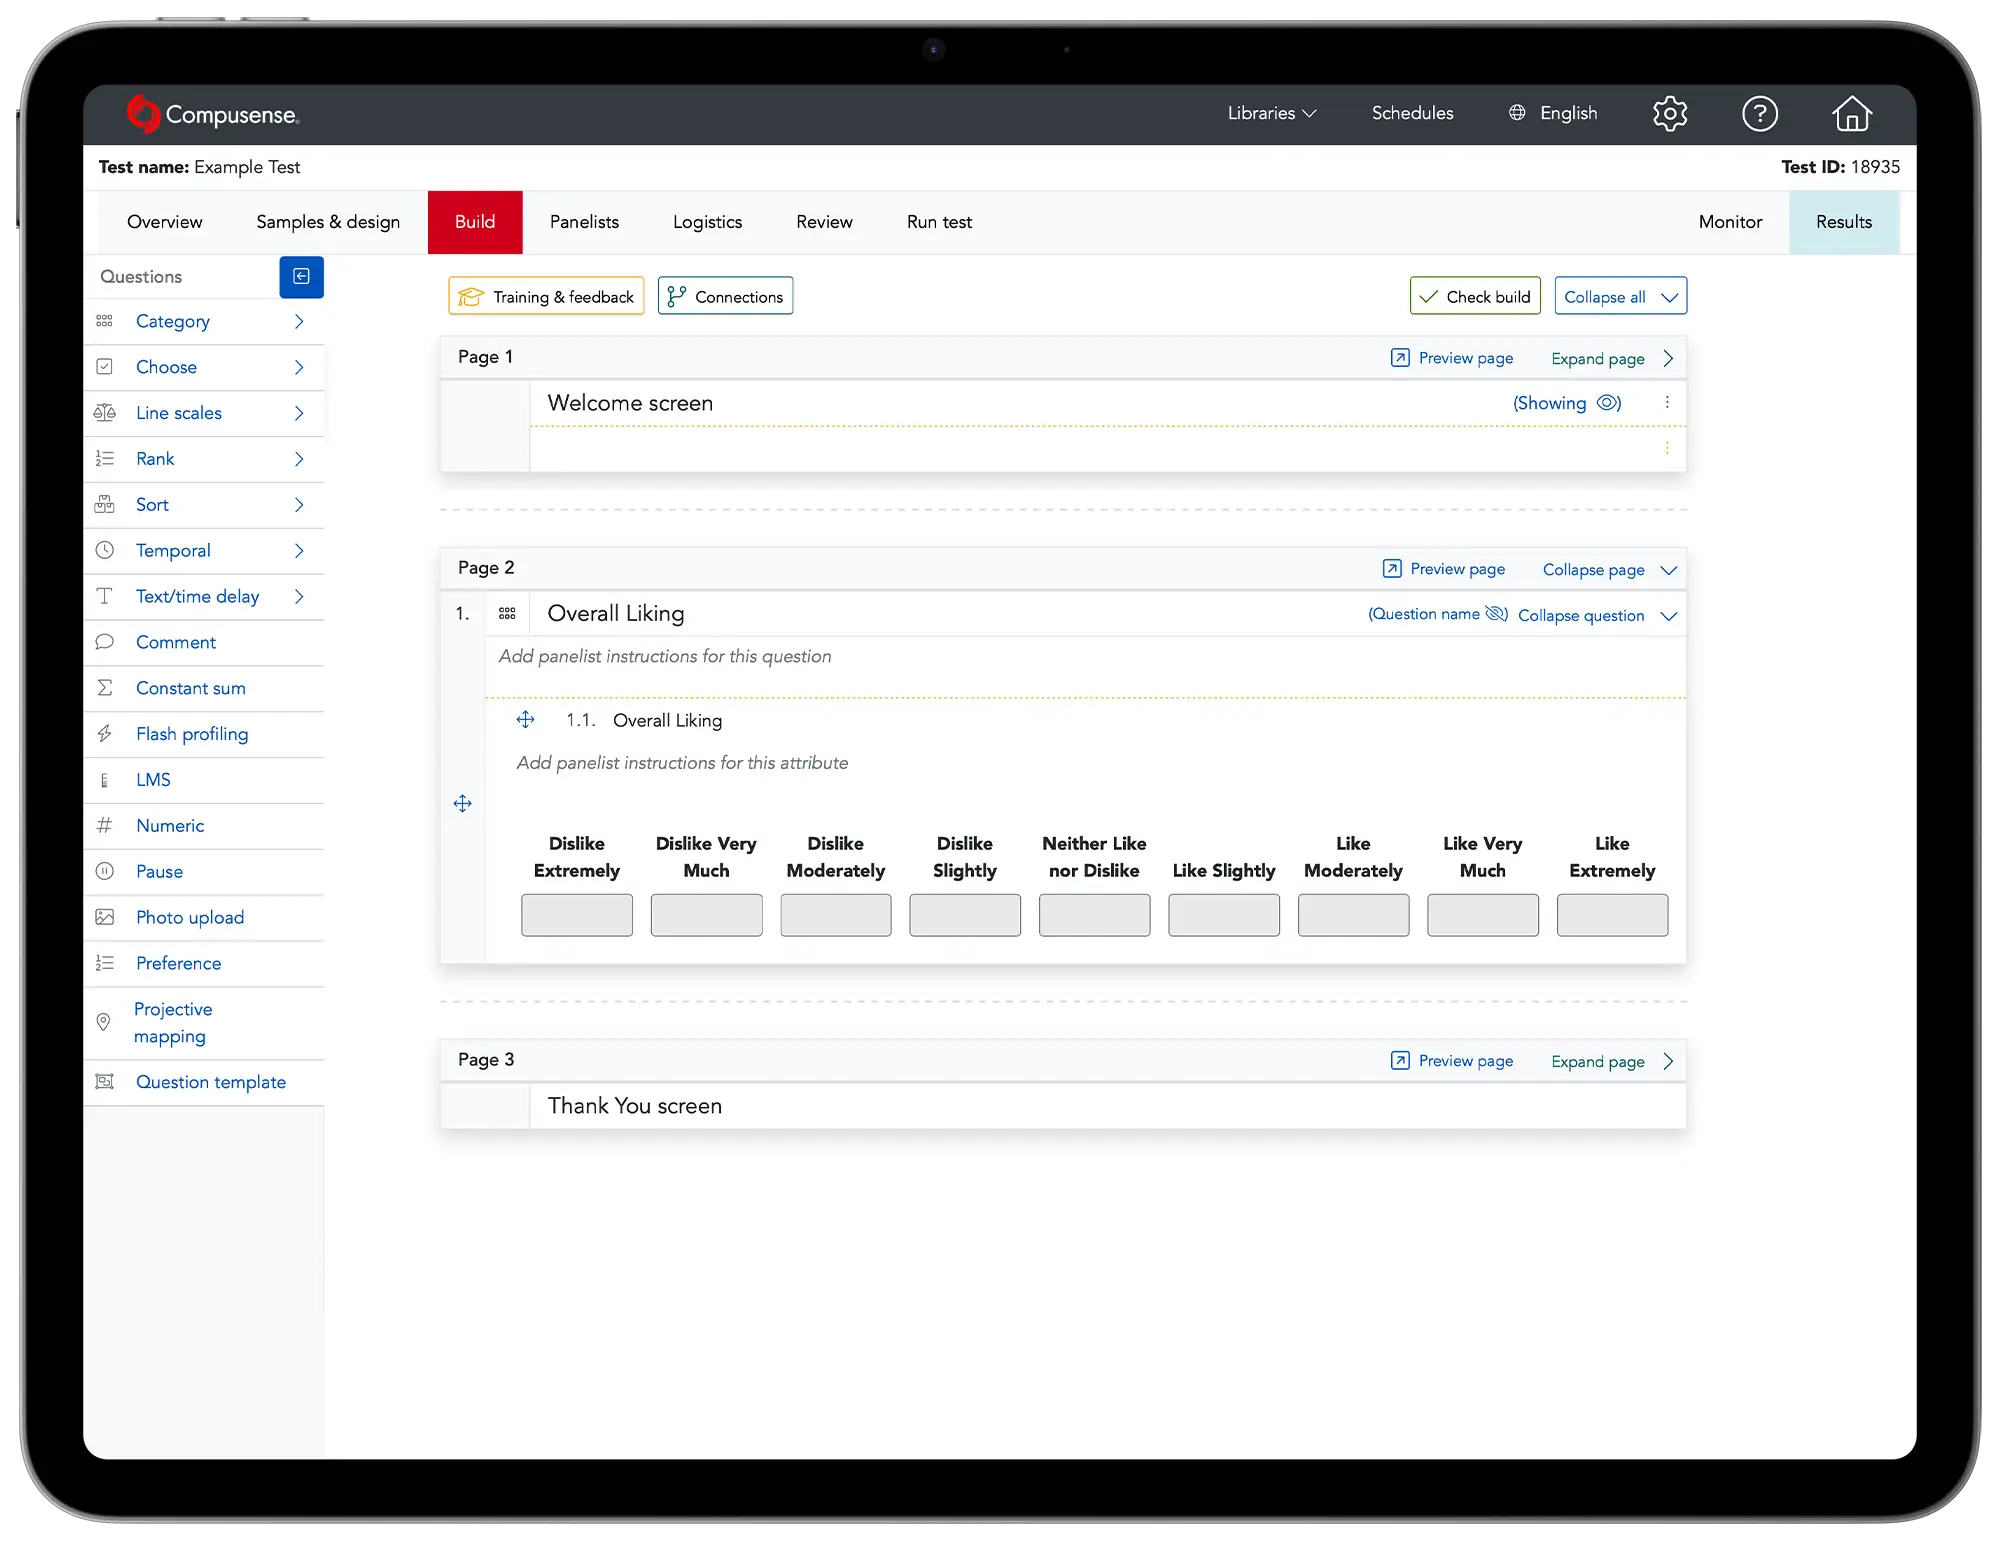Open the Libraries dropdown menu
This screenshot has width=2000, height=1544.
(1271, 113)
